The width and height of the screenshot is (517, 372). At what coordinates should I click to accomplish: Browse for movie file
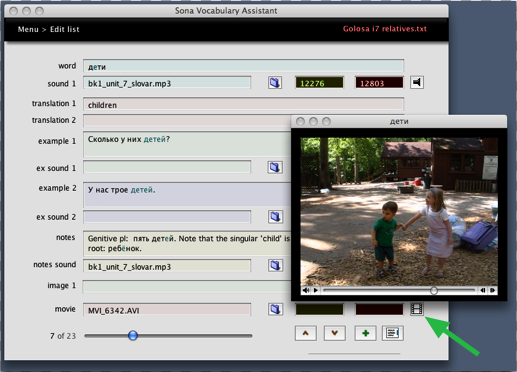tap(275, 309)
